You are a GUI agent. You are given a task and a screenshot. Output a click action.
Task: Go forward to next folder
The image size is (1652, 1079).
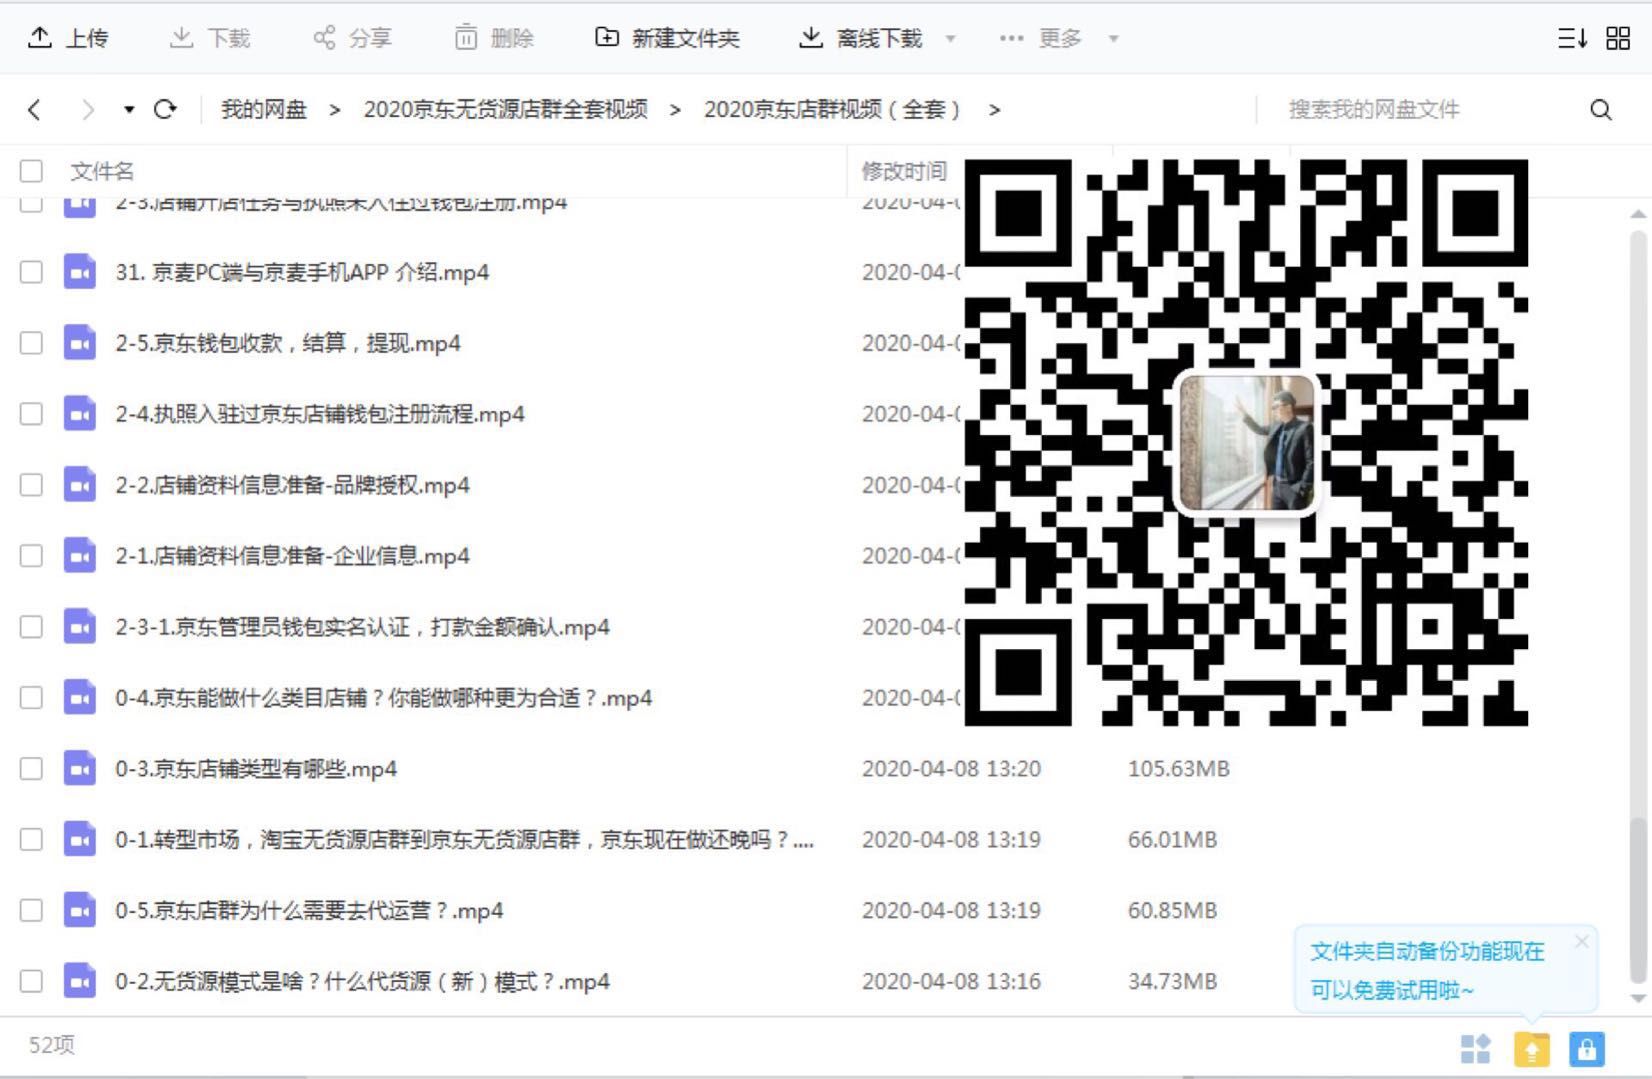88,109
